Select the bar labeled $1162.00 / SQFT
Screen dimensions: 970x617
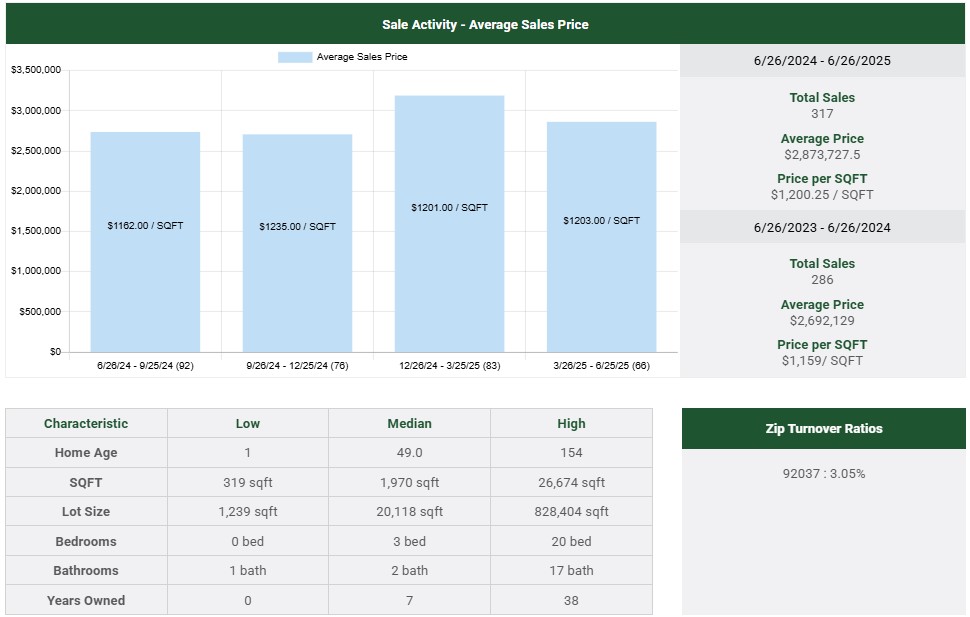(145, 242)
